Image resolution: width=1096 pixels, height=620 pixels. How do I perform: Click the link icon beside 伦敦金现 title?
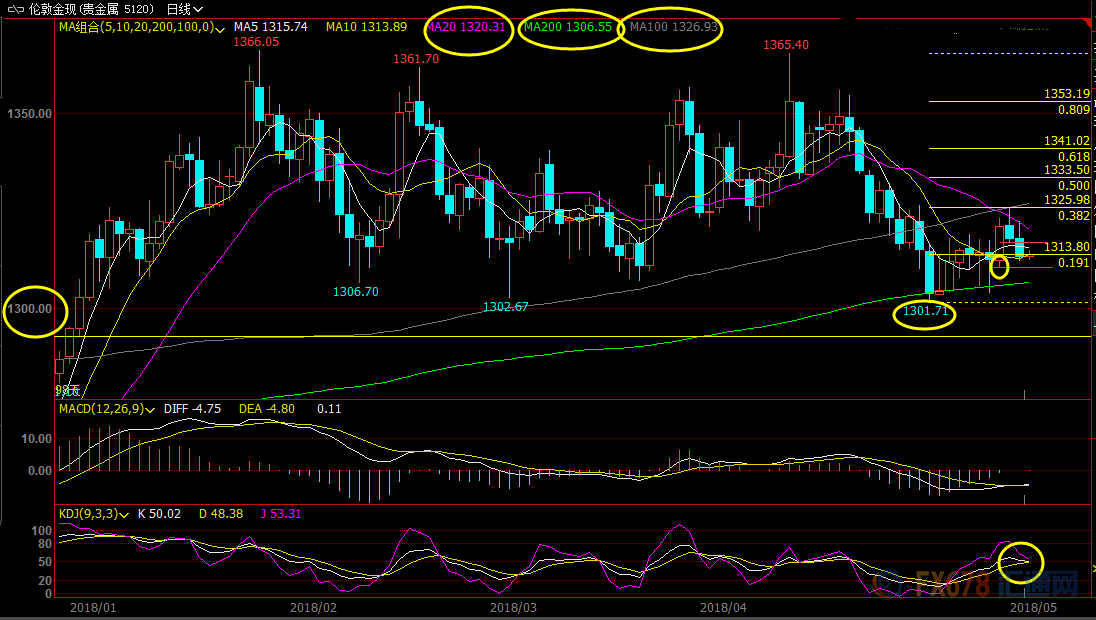(14, 8)
